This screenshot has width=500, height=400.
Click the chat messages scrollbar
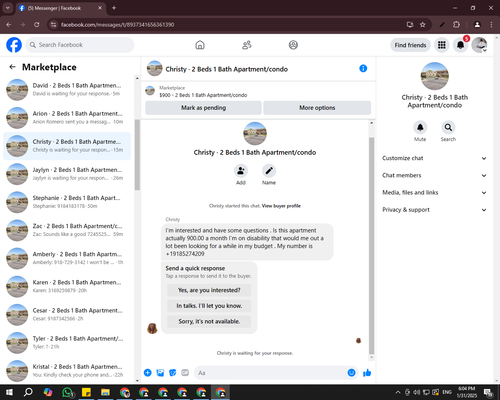pyautogui.click(x=372, y=246)
